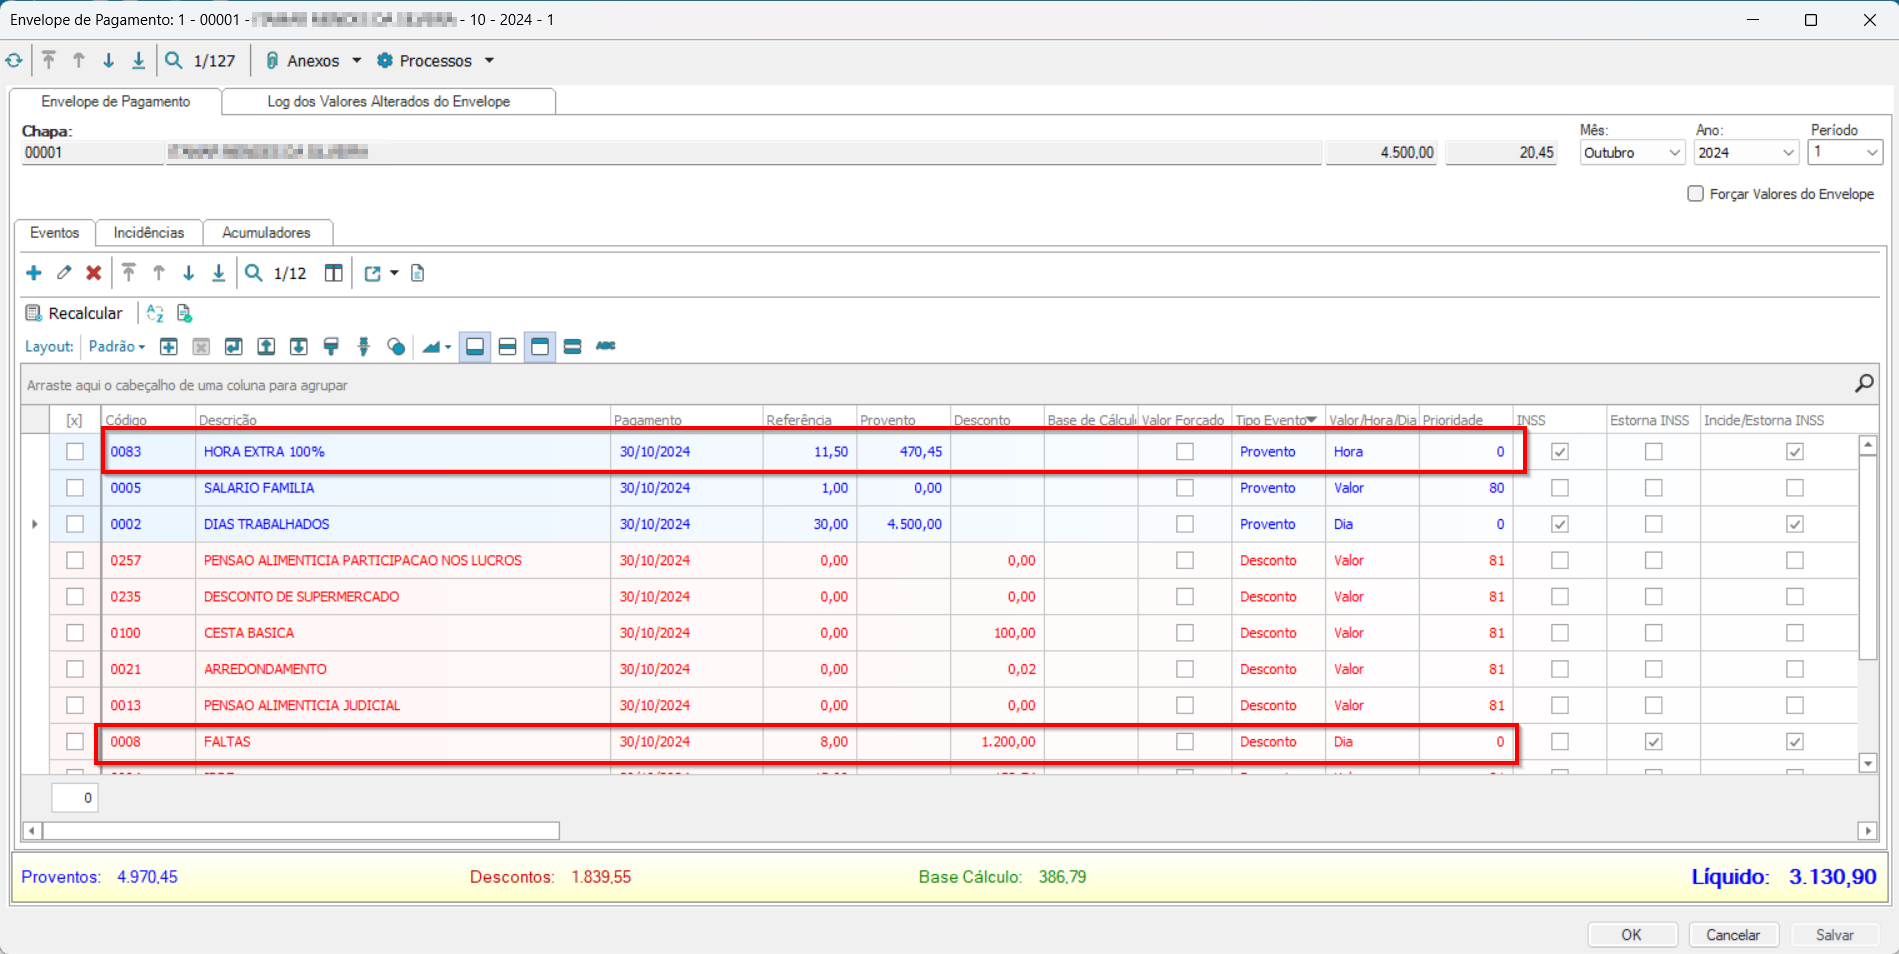Viewport: 1899px width, 954px height.
Task: Delete selected event using red X icon
Action: pyautogui.click(x=93, y=272)
